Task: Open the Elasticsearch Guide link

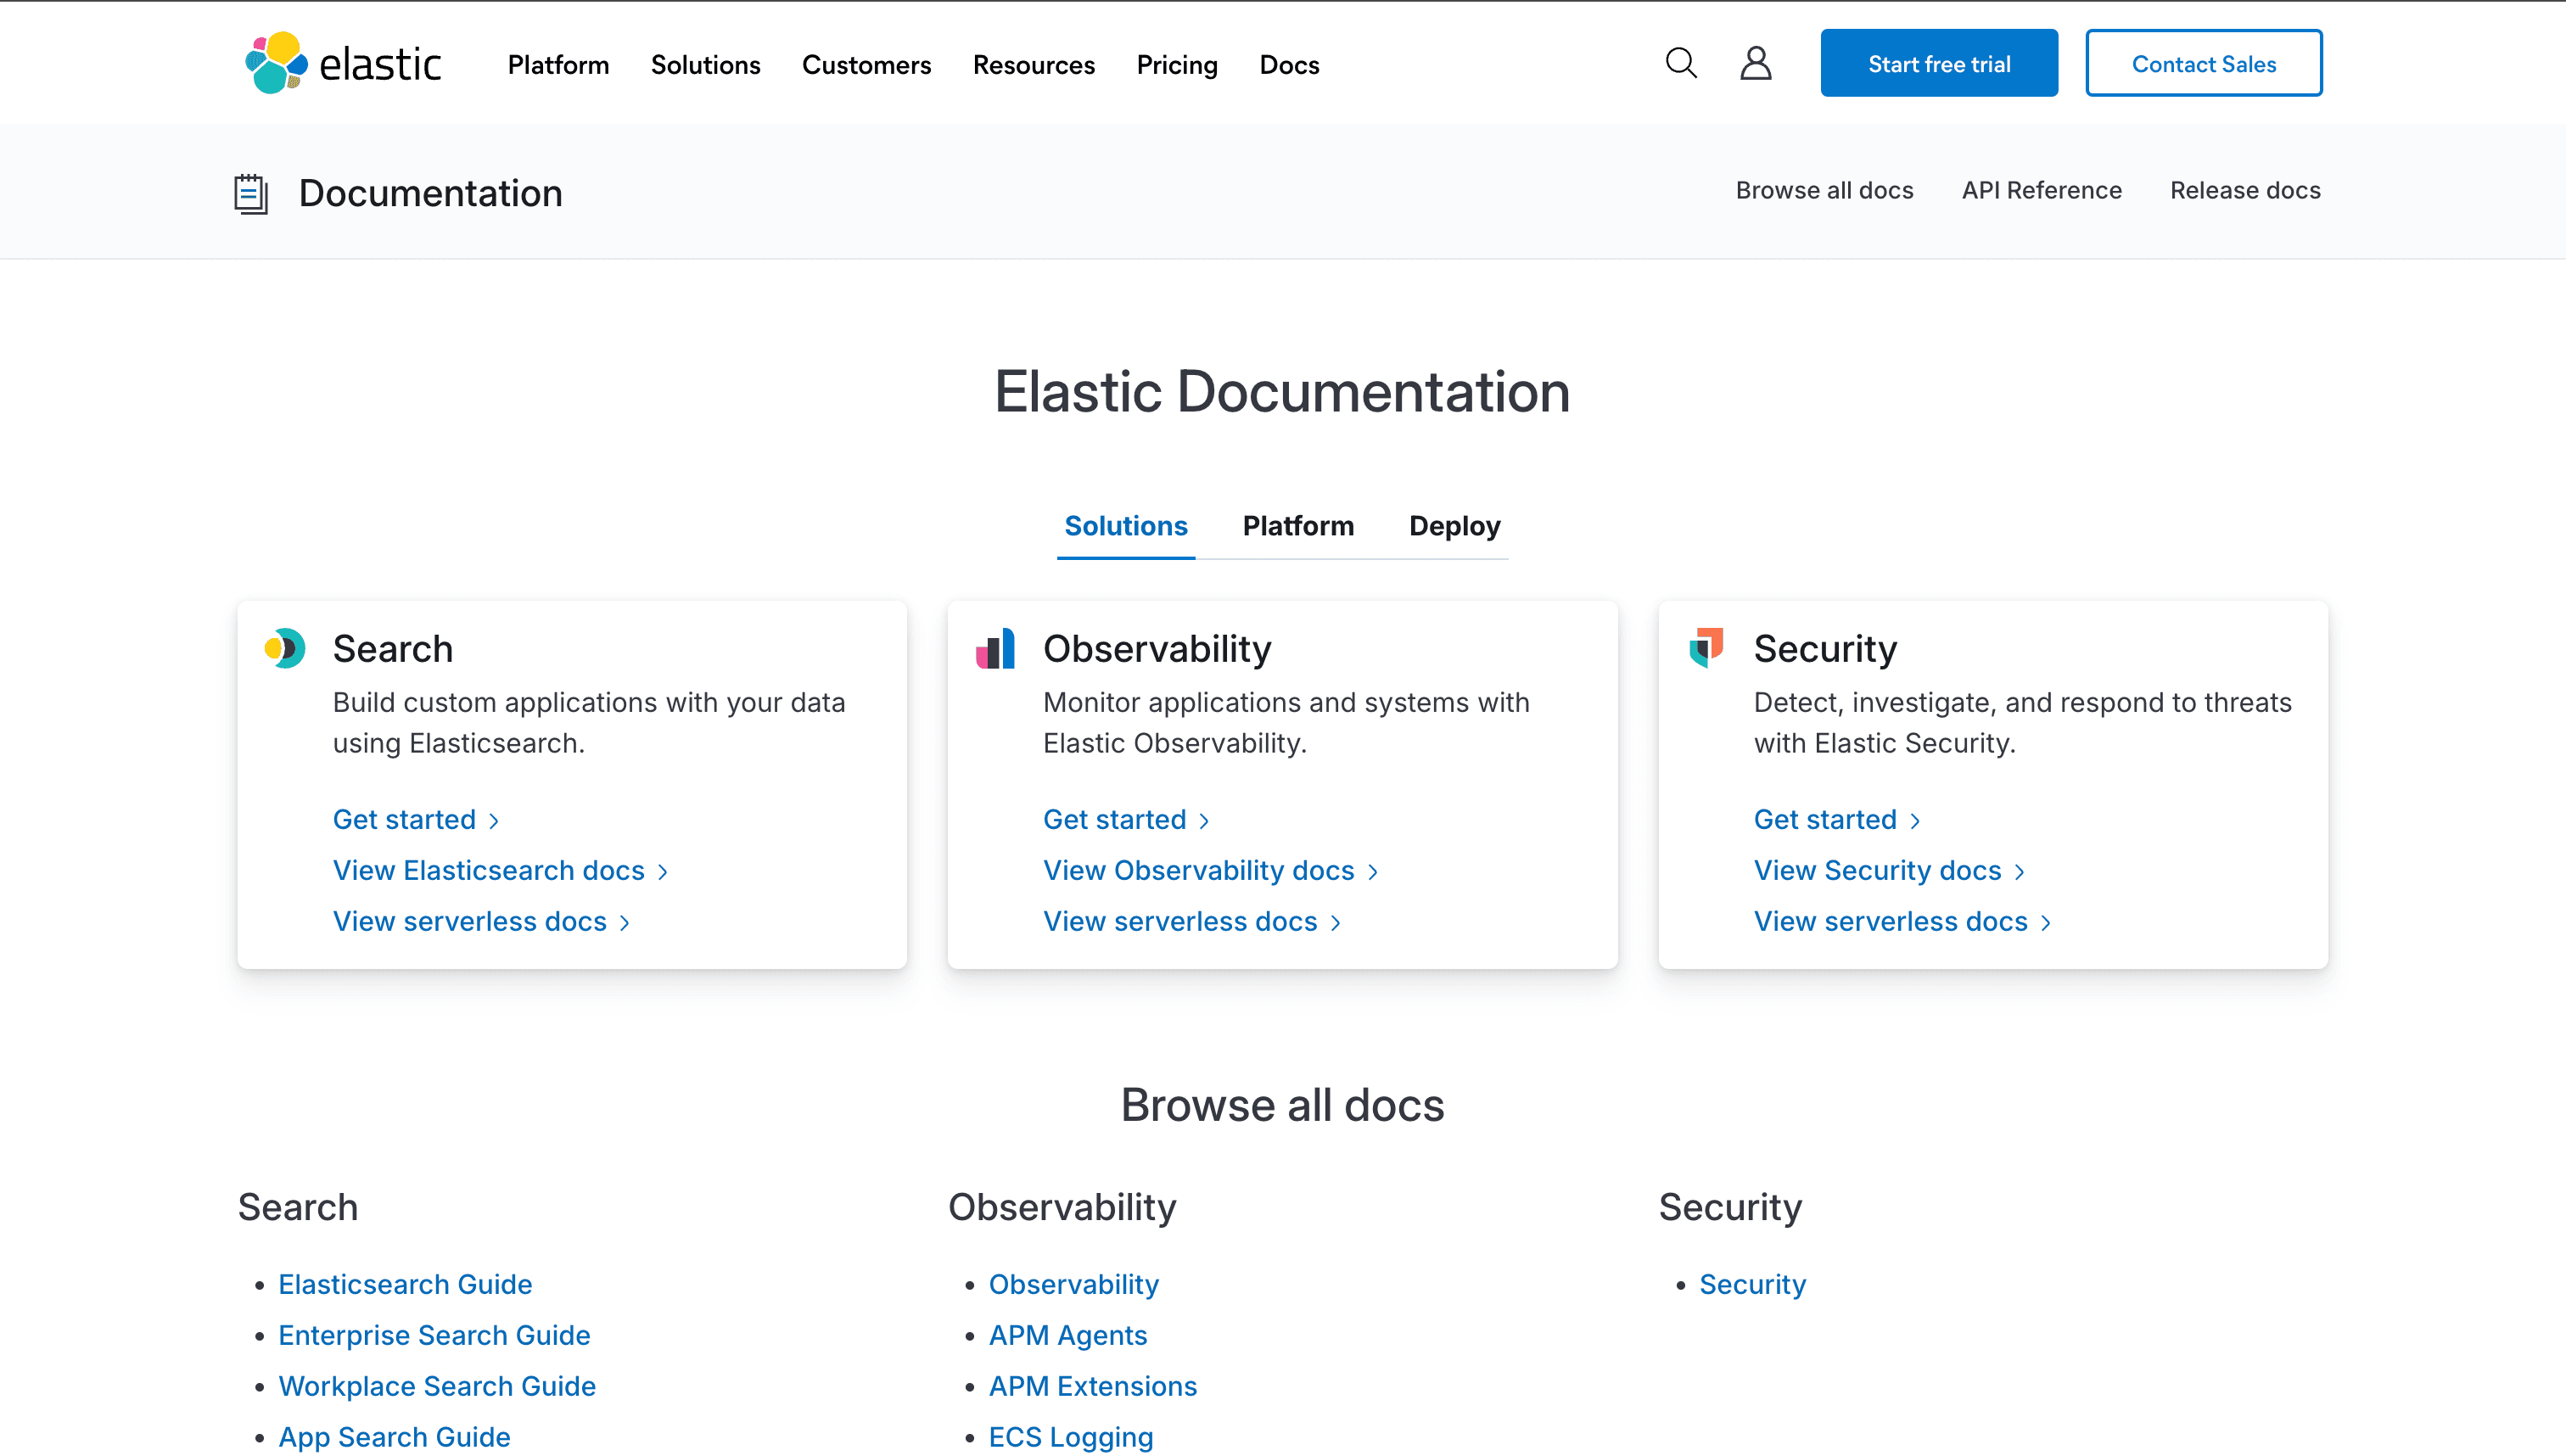Action: click(x=405, y=1284)
